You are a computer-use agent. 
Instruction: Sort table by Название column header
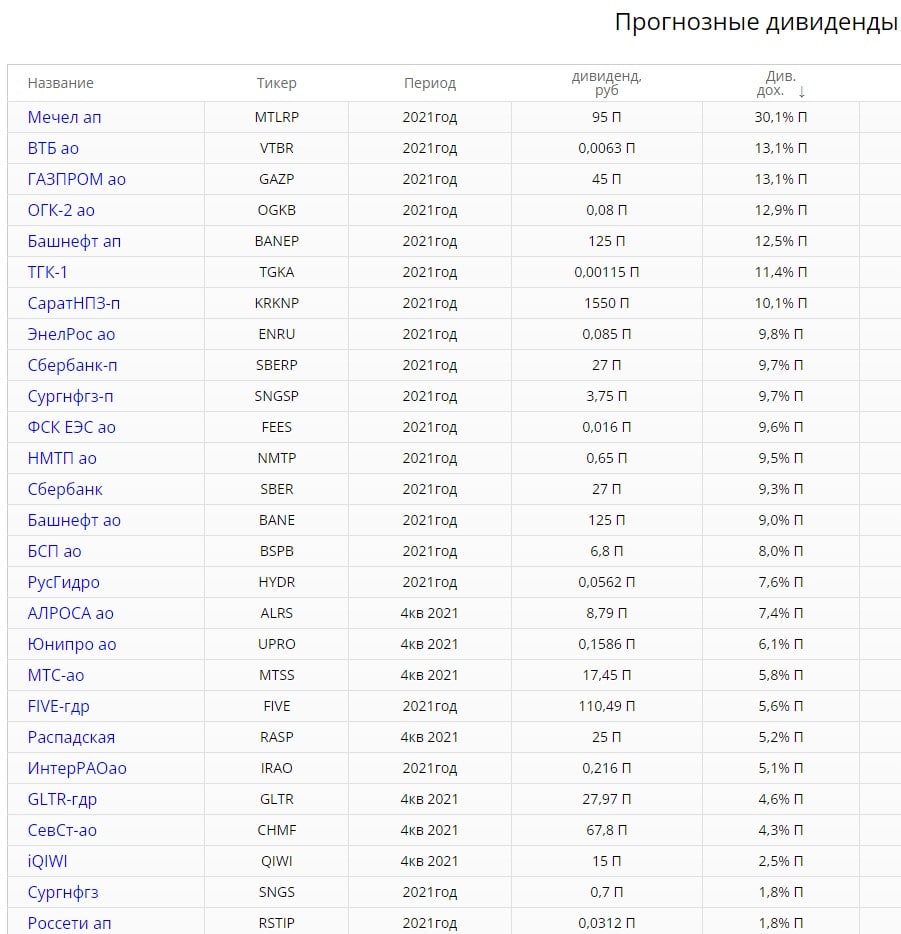pyautogui.click(x=60, y=83)
